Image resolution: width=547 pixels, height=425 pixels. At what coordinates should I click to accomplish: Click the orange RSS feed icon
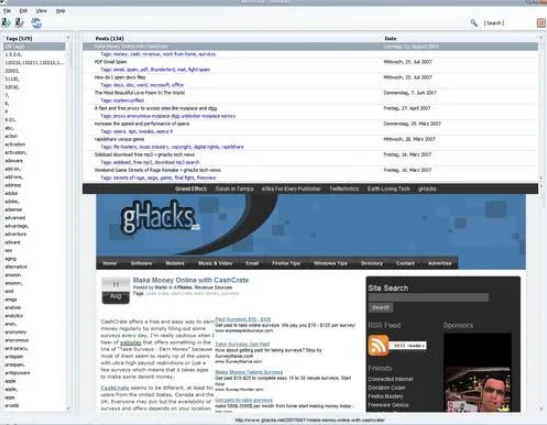(379, 345)
